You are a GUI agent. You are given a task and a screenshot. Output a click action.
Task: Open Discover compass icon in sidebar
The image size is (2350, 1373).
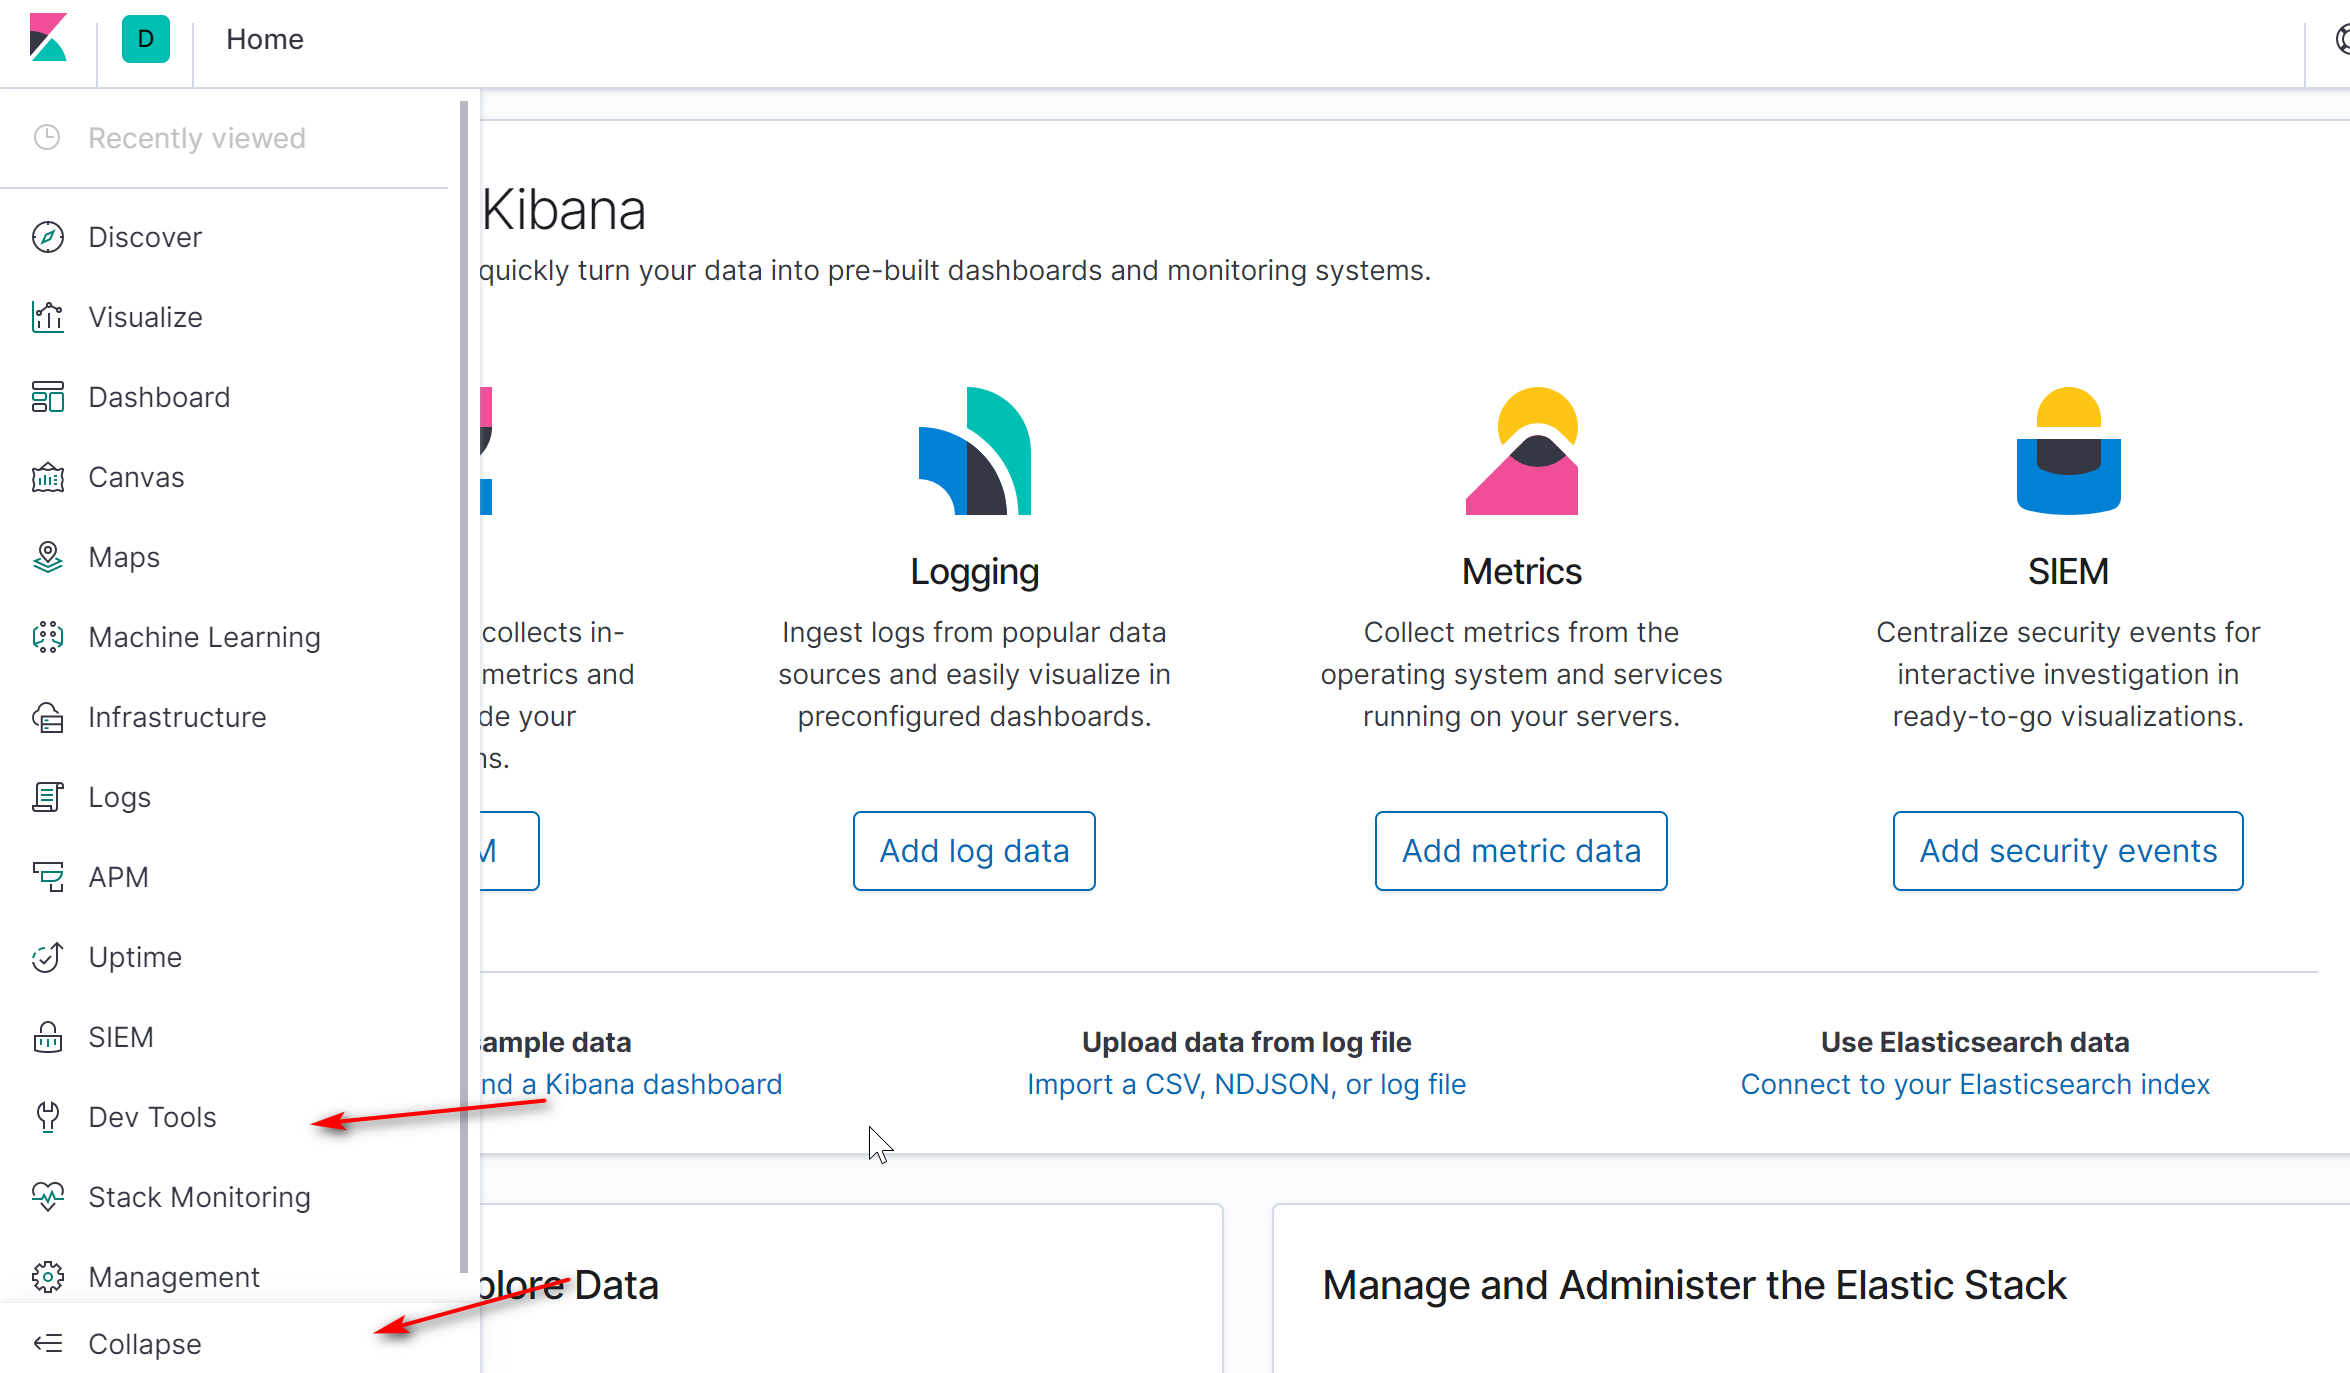point(48,237)
